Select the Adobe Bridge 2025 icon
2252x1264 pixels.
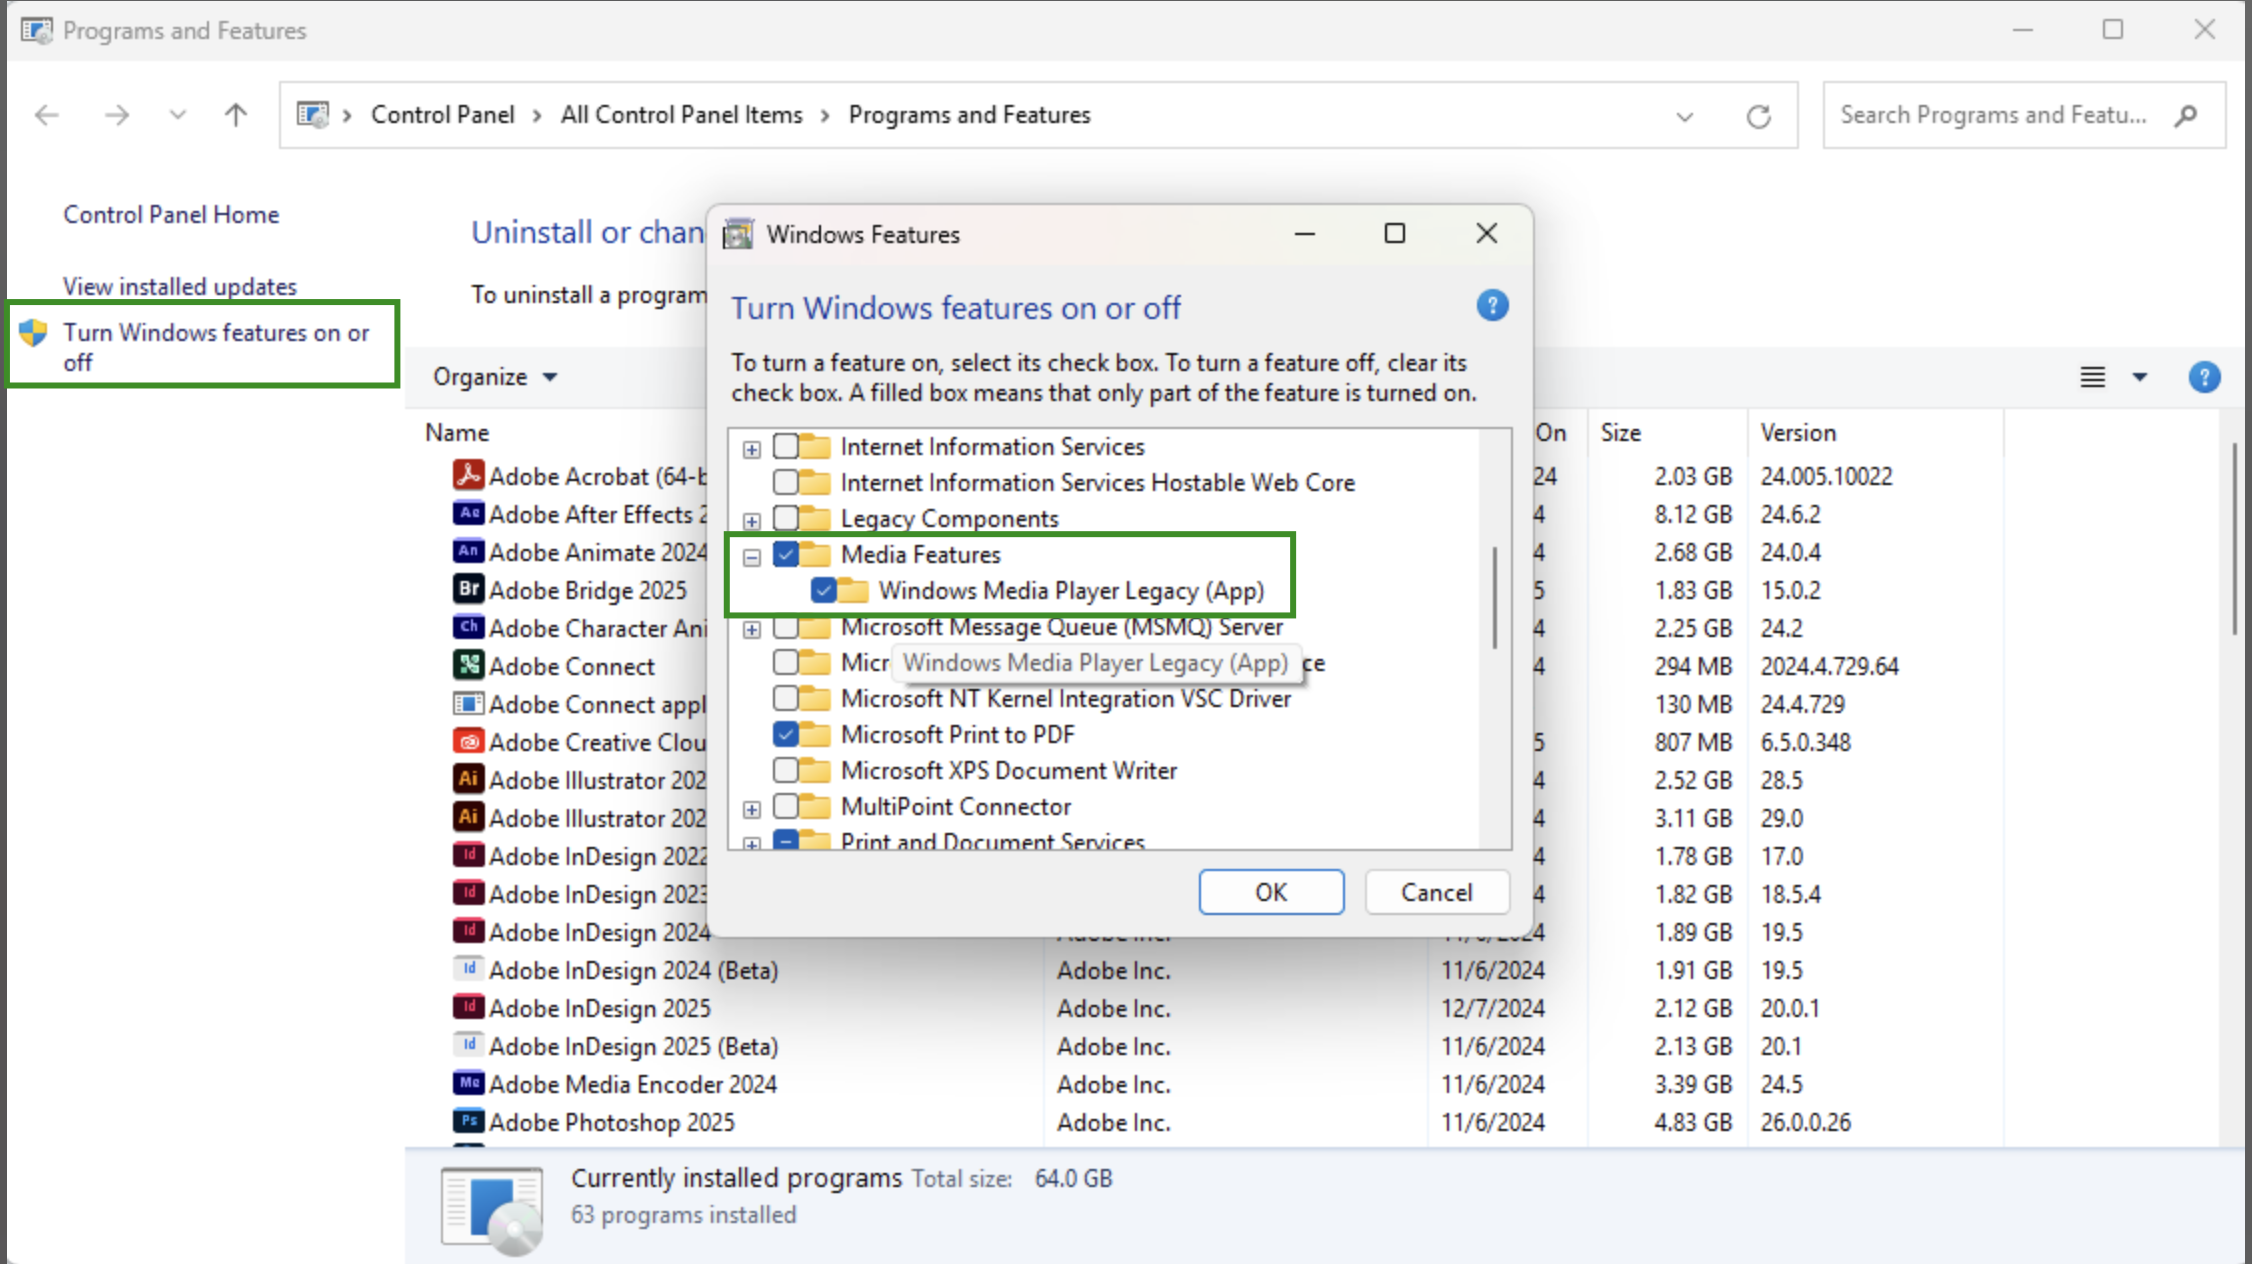pyautogui.click(x=468, y=590)
